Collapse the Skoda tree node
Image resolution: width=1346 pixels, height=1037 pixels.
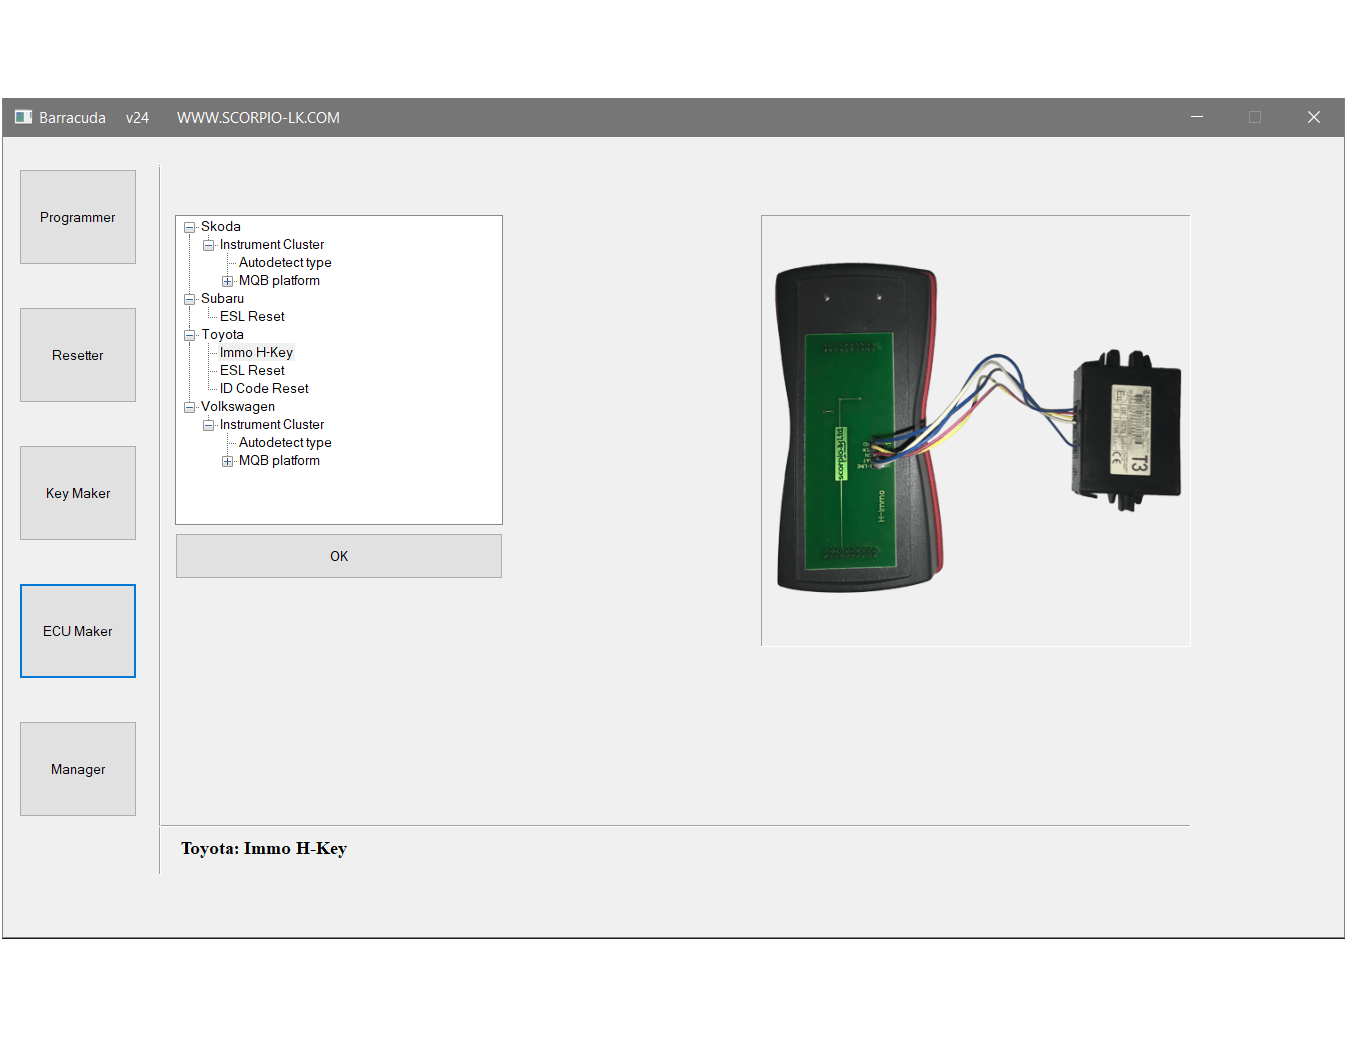tap(189, 227)
